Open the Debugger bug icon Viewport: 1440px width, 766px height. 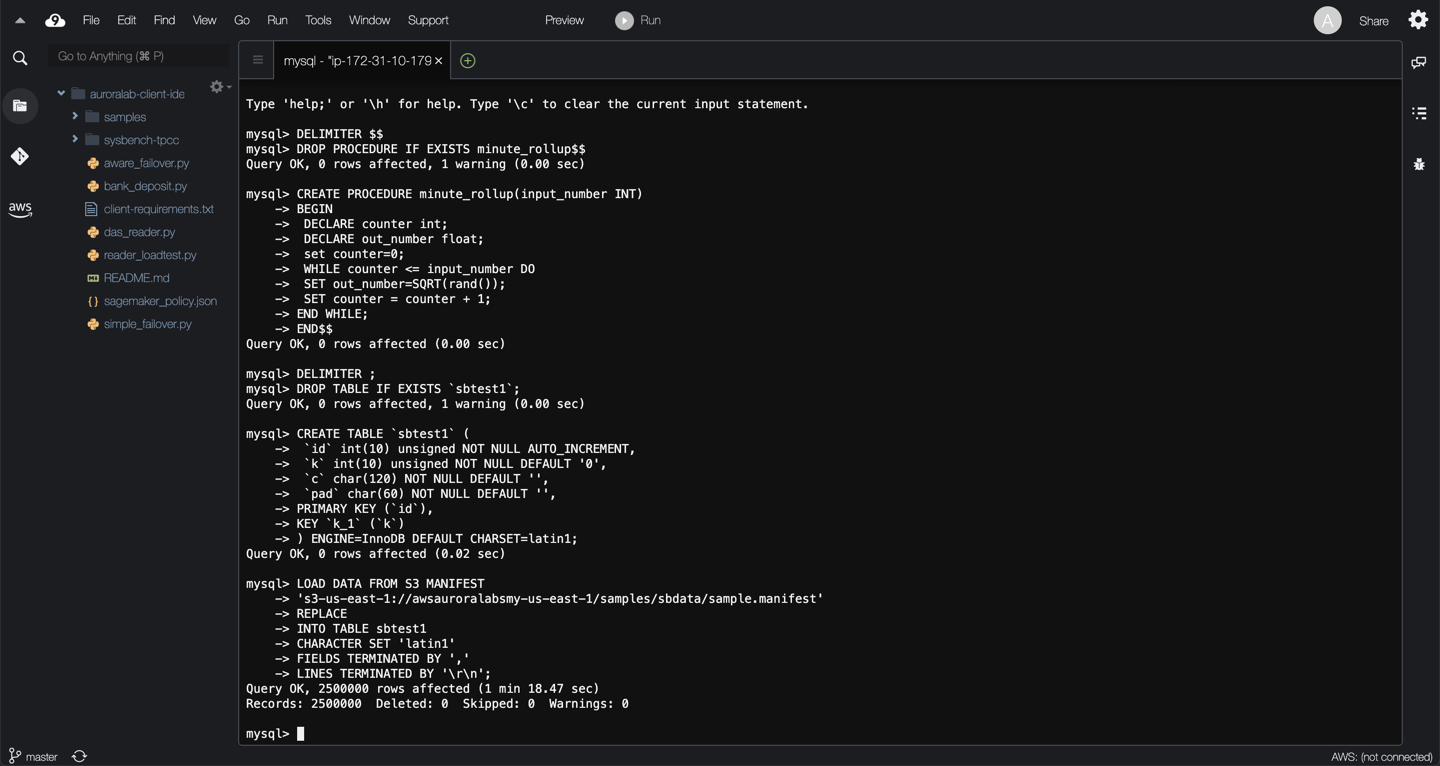click(x=1419, y=164)
